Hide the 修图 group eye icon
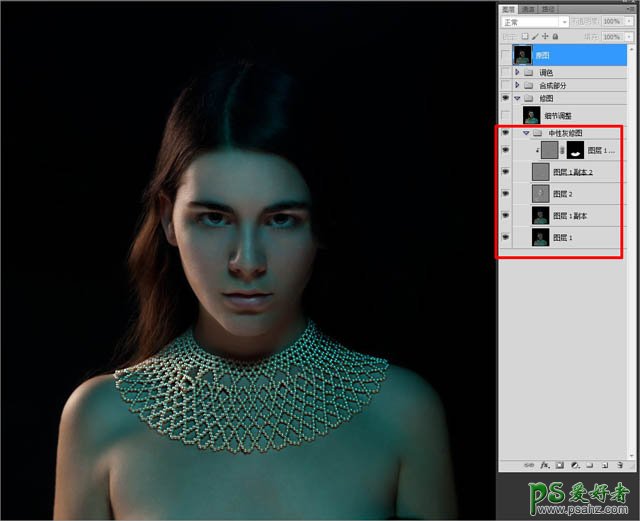Screen dimensions: 640x521 (506, 98)
